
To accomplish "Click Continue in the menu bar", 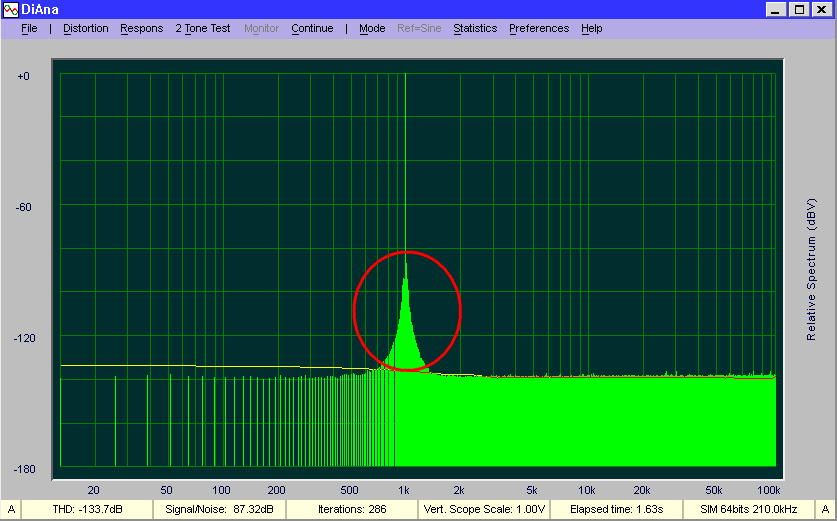I will [x=312, y=28].
